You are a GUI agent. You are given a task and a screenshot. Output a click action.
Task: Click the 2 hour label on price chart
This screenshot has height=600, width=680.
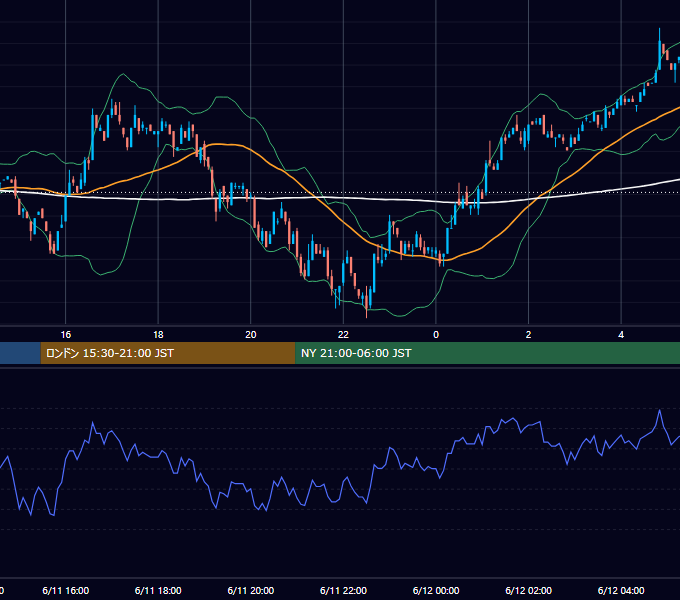coord(528,335)
